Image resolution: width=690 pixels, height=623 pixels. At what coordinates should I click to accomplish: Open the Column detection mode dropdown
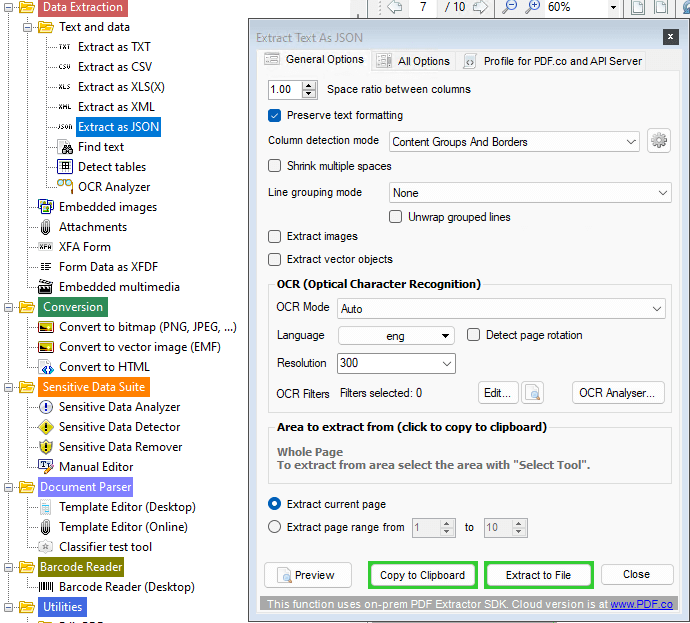[514, 142]
